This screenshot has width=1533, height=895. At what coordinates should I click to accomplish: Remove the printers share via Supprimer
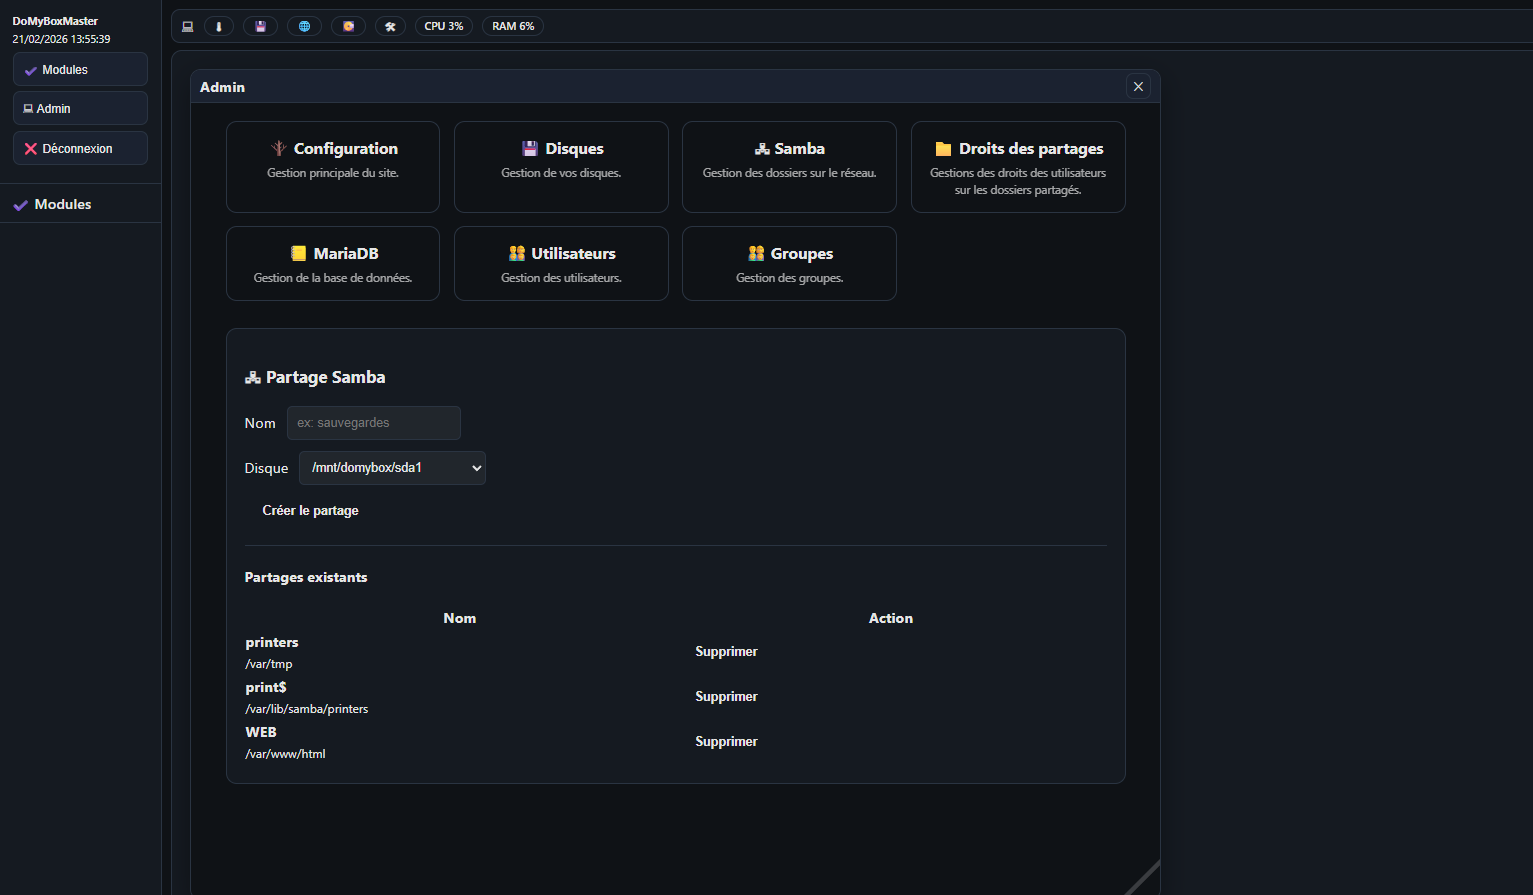click(x=726, y=651)
